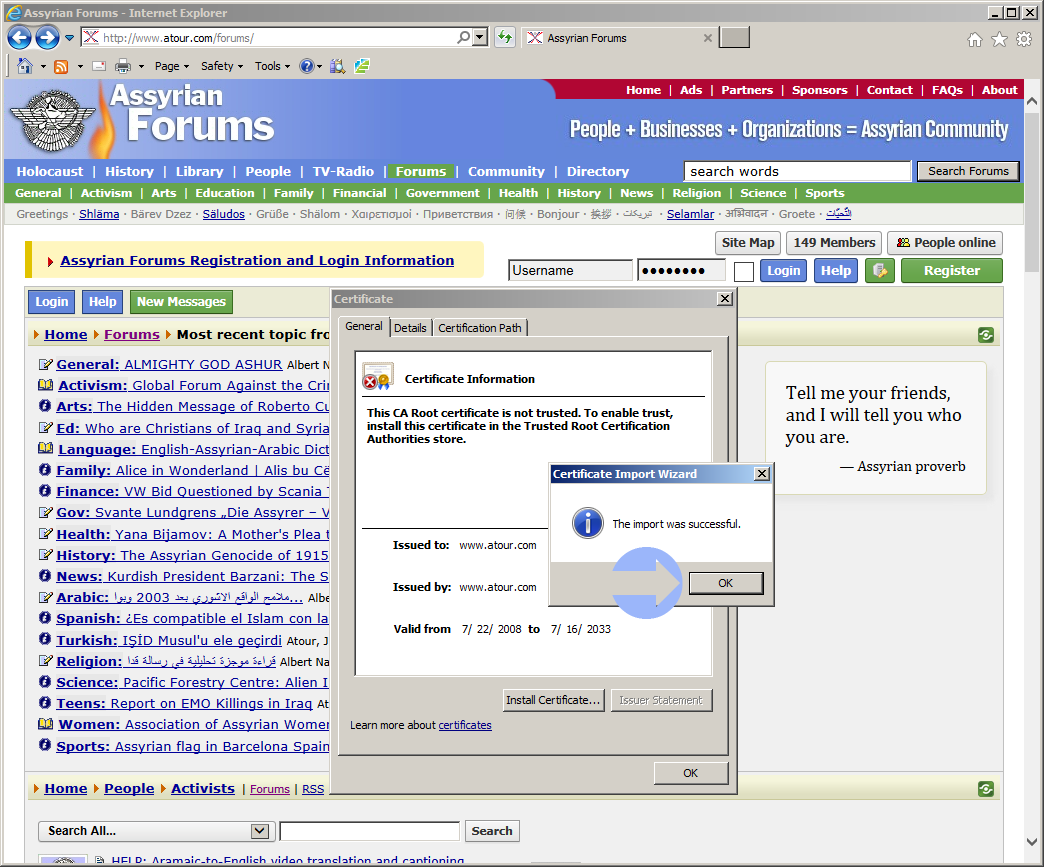The image size is (1044, 867).
Task: Open the Site Map button
Action: 748,242
